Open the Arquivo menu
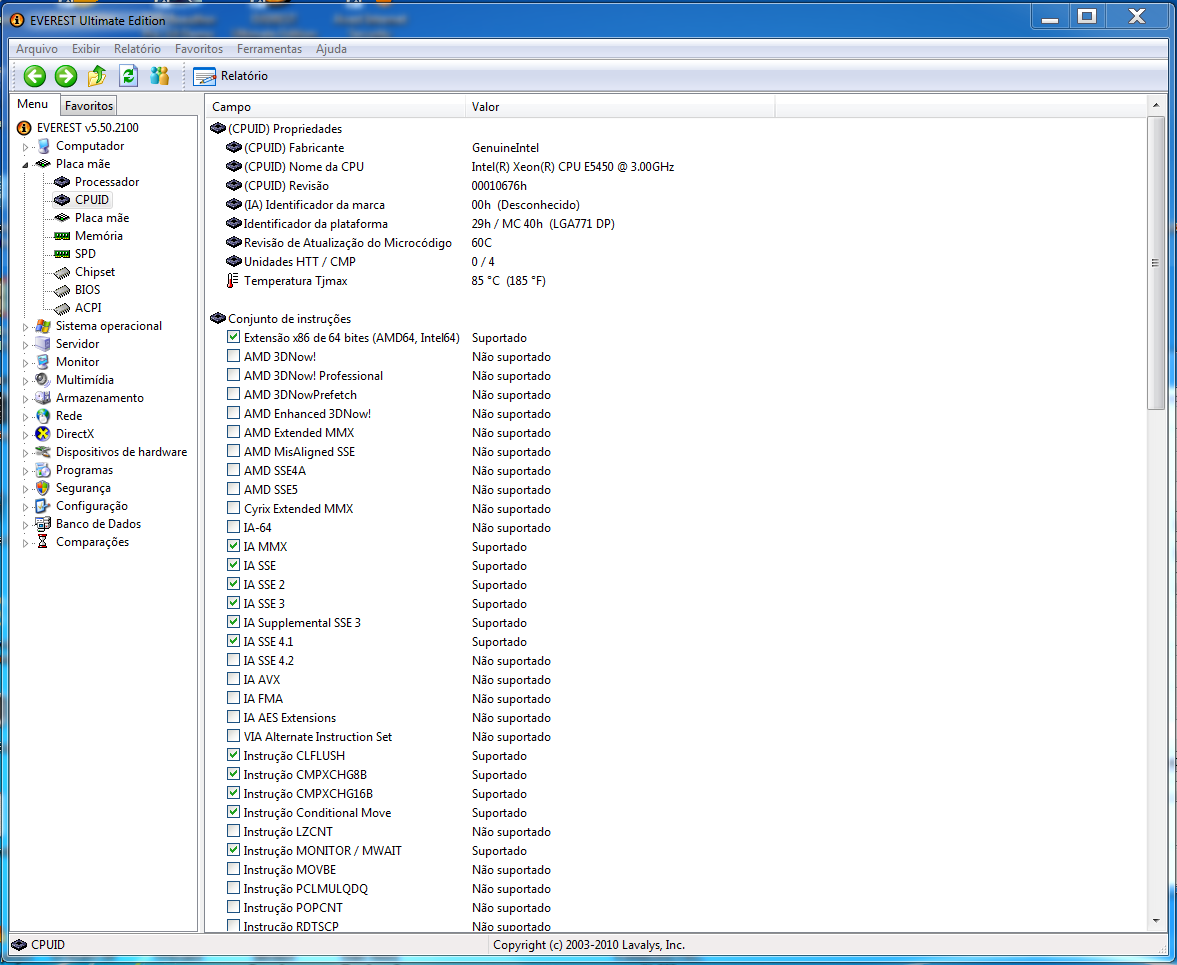This screenshot has height=965, width=1177. point(37,49)
